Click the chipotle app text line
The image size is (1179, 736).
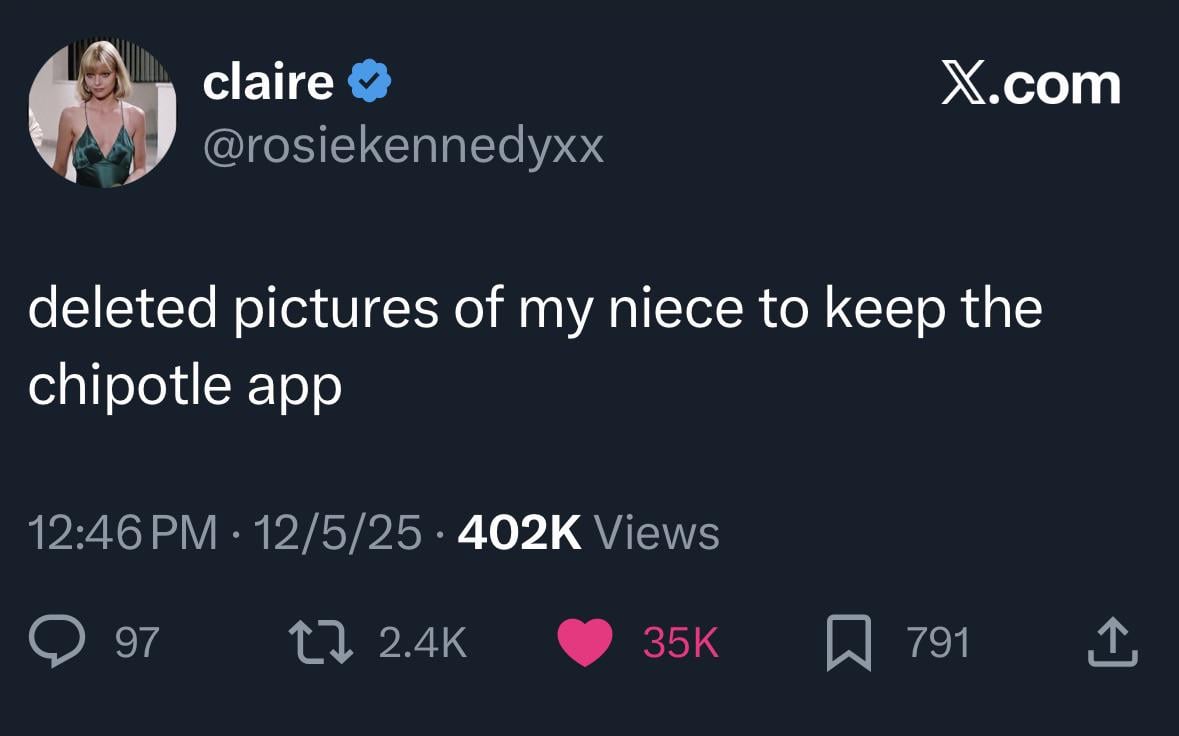tap(185, 385)
